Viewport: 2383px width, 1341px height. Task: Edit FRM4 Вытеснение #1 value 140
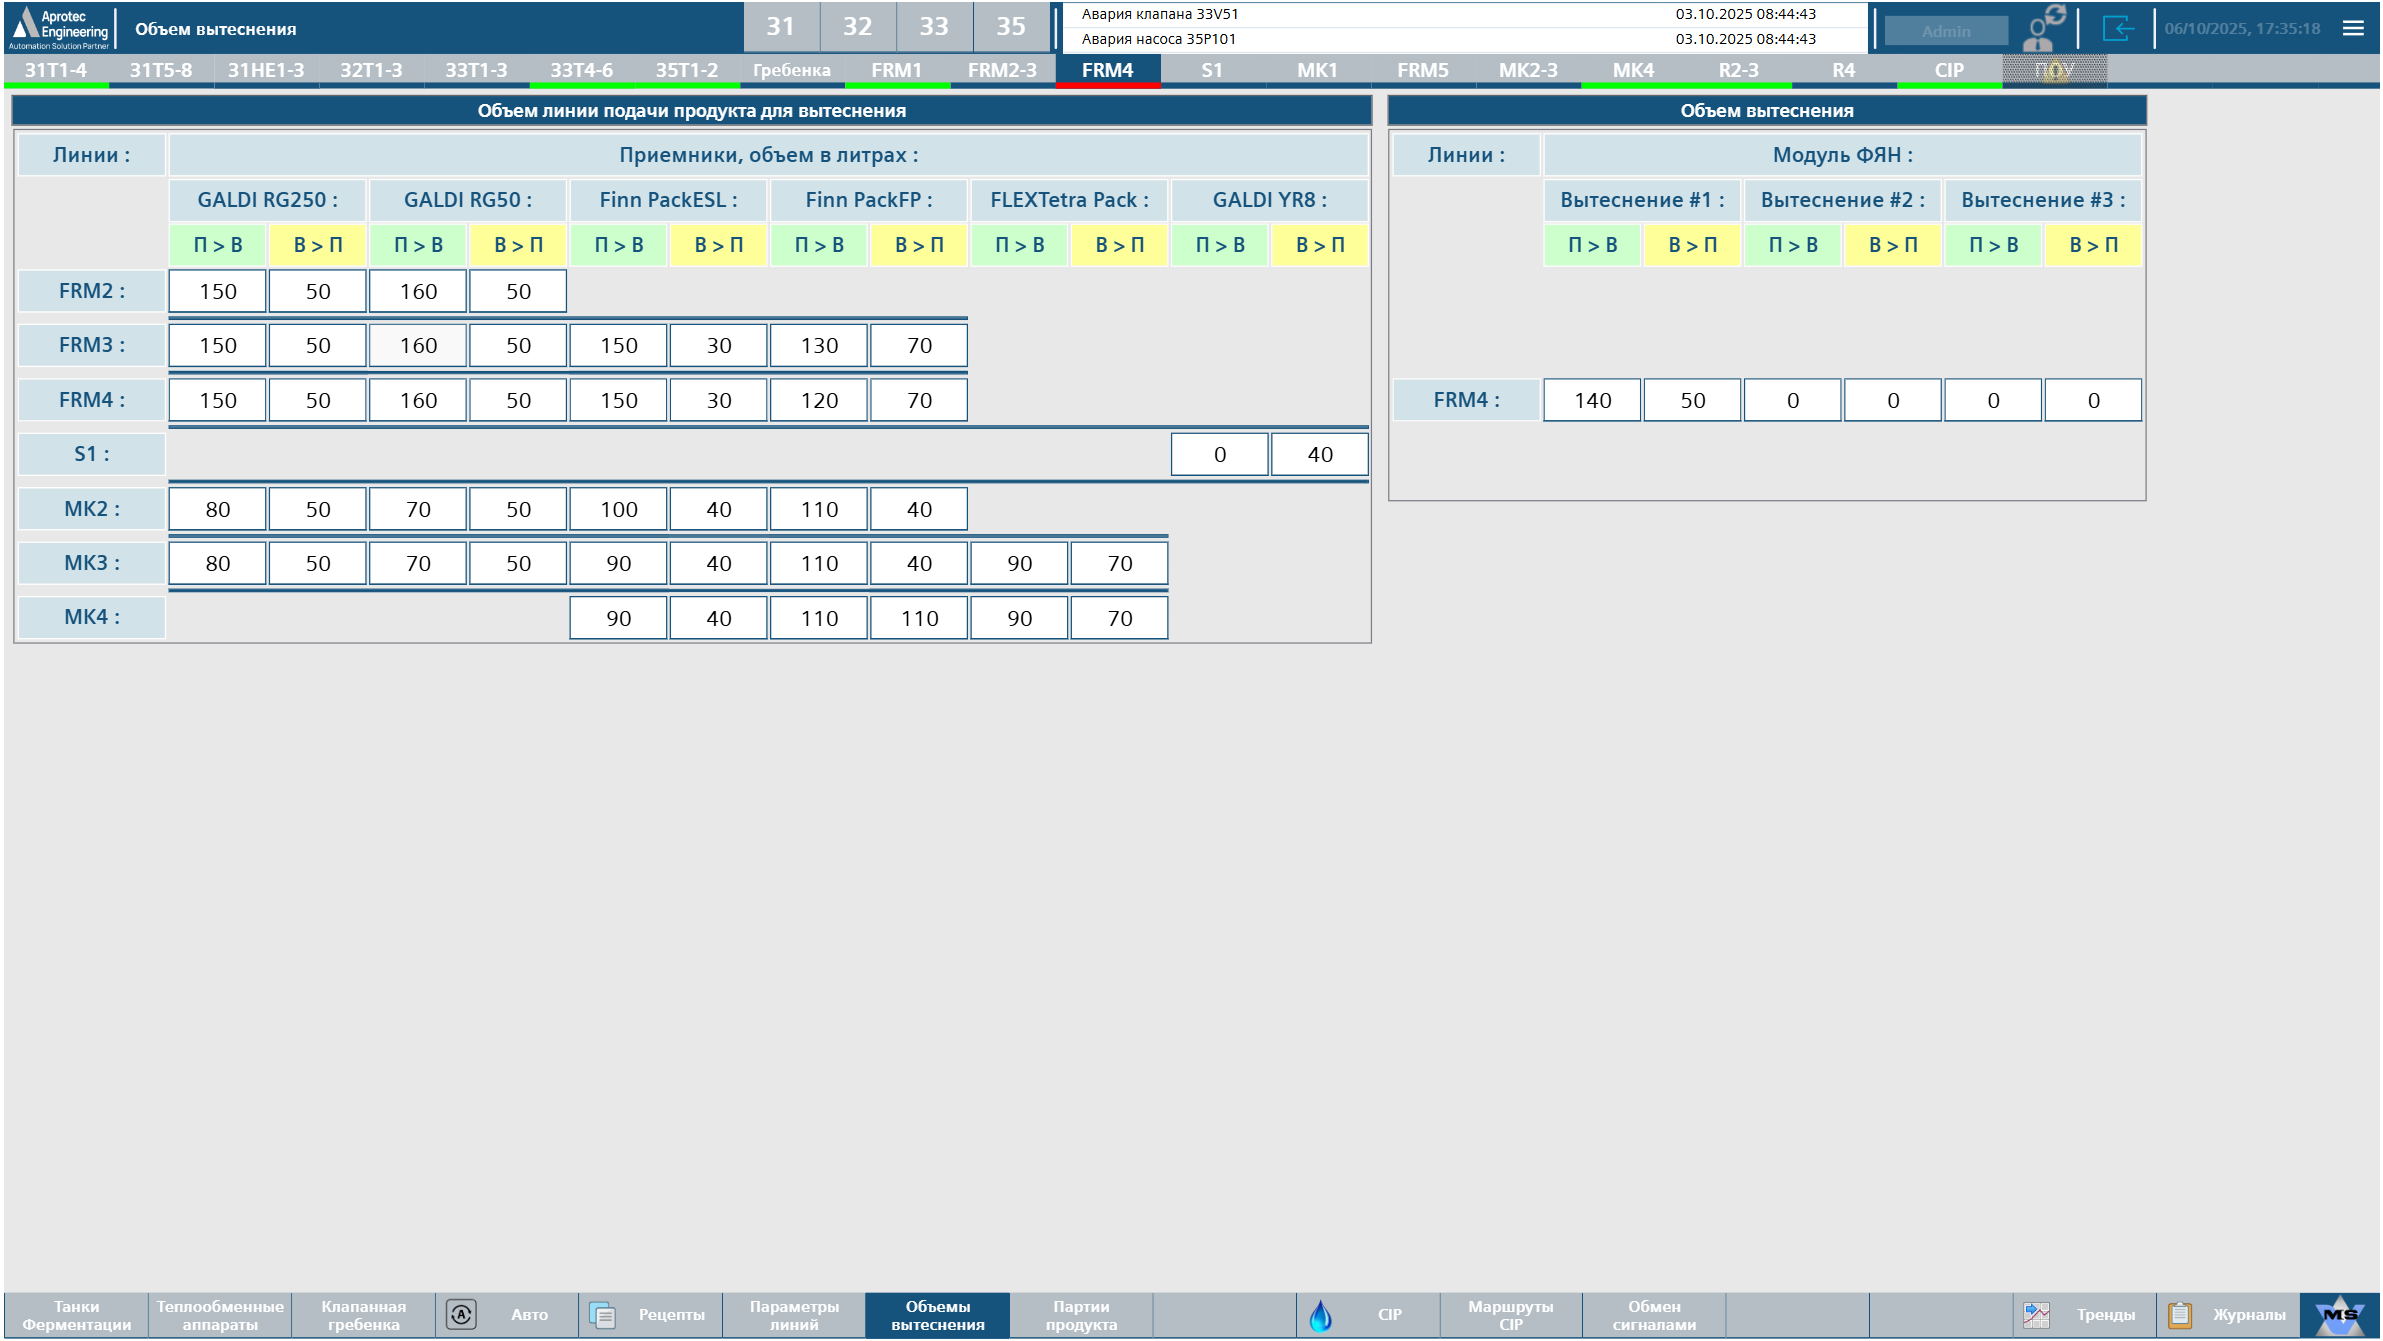tap(1592, 400)
